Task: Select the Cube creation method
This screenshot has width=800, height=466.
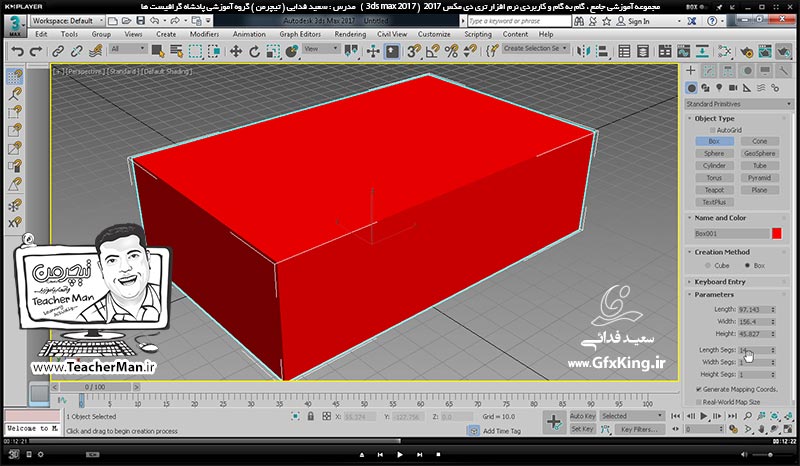Action: pos(708,265)
